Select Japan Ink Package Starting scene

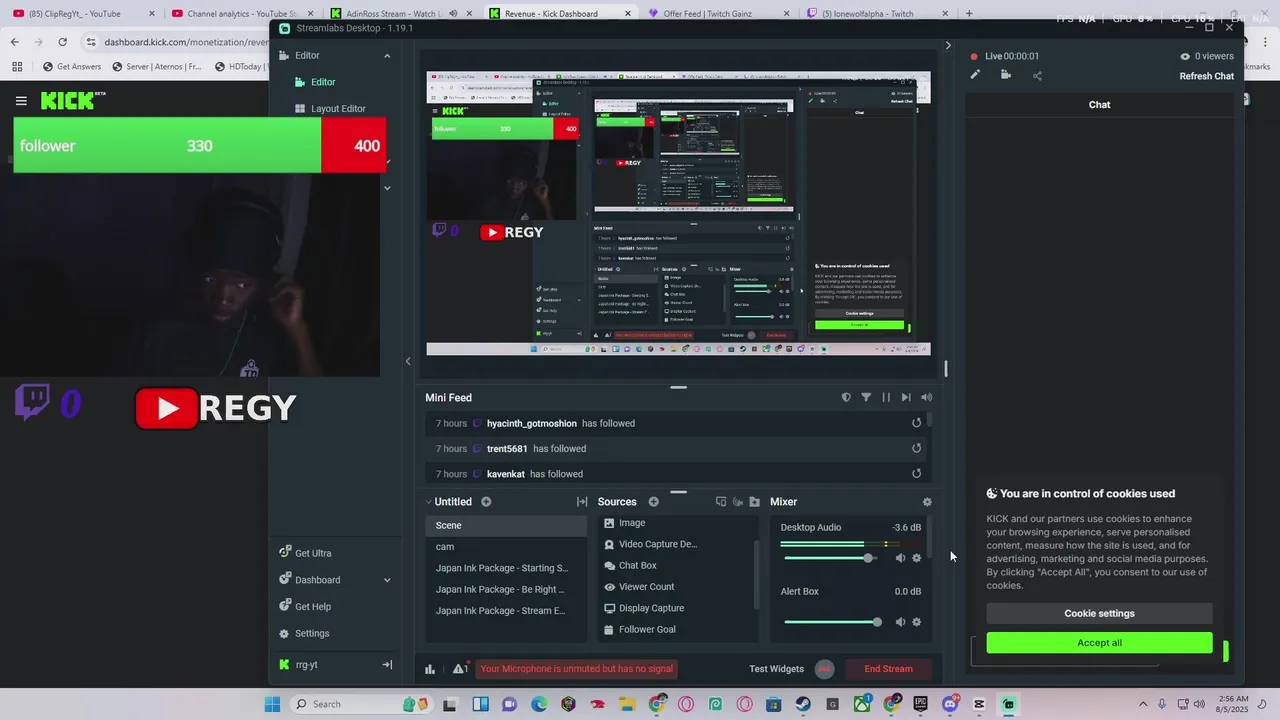click(x=506, y=568)
